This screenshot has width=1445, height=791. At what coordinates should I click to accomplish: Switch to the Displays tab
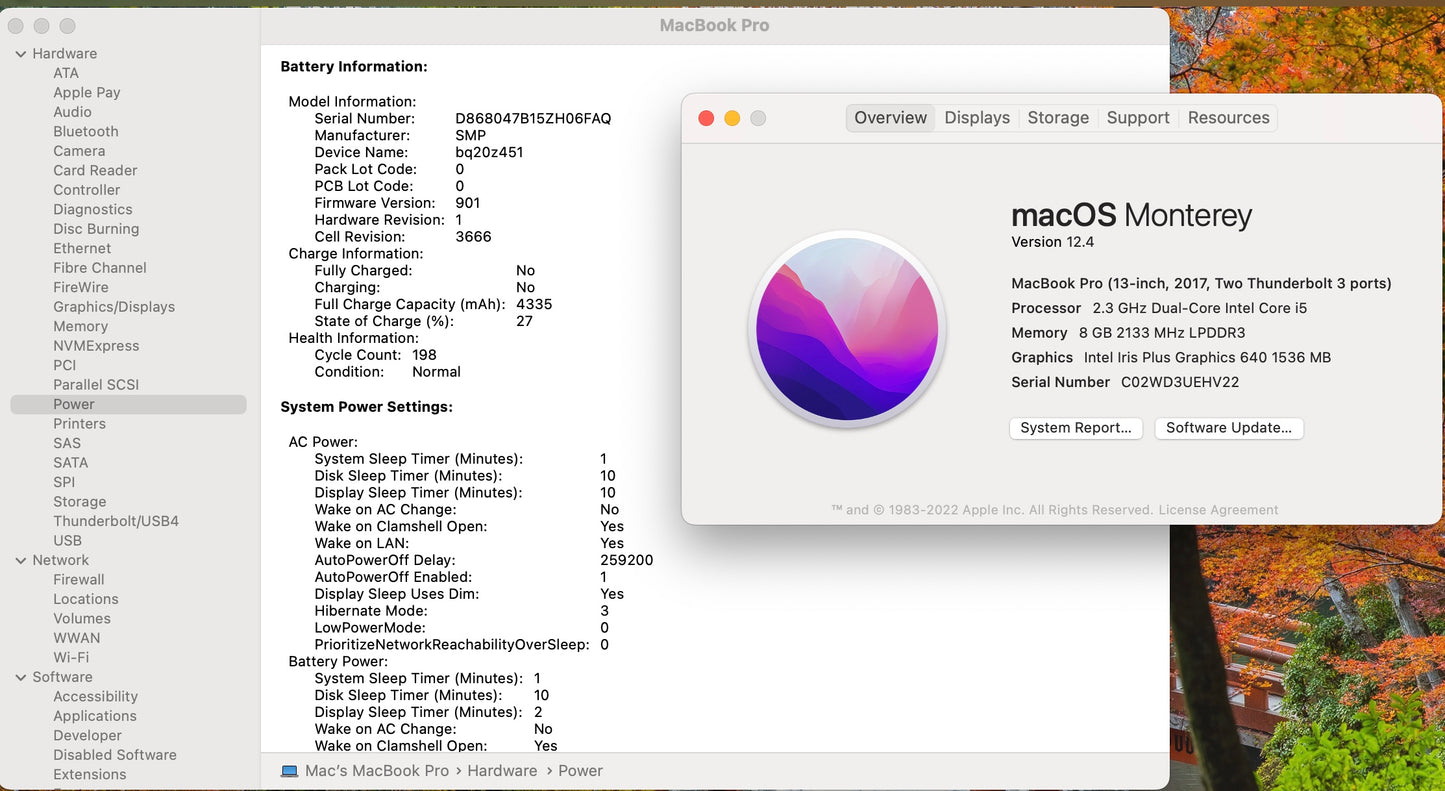click(976, 118)
